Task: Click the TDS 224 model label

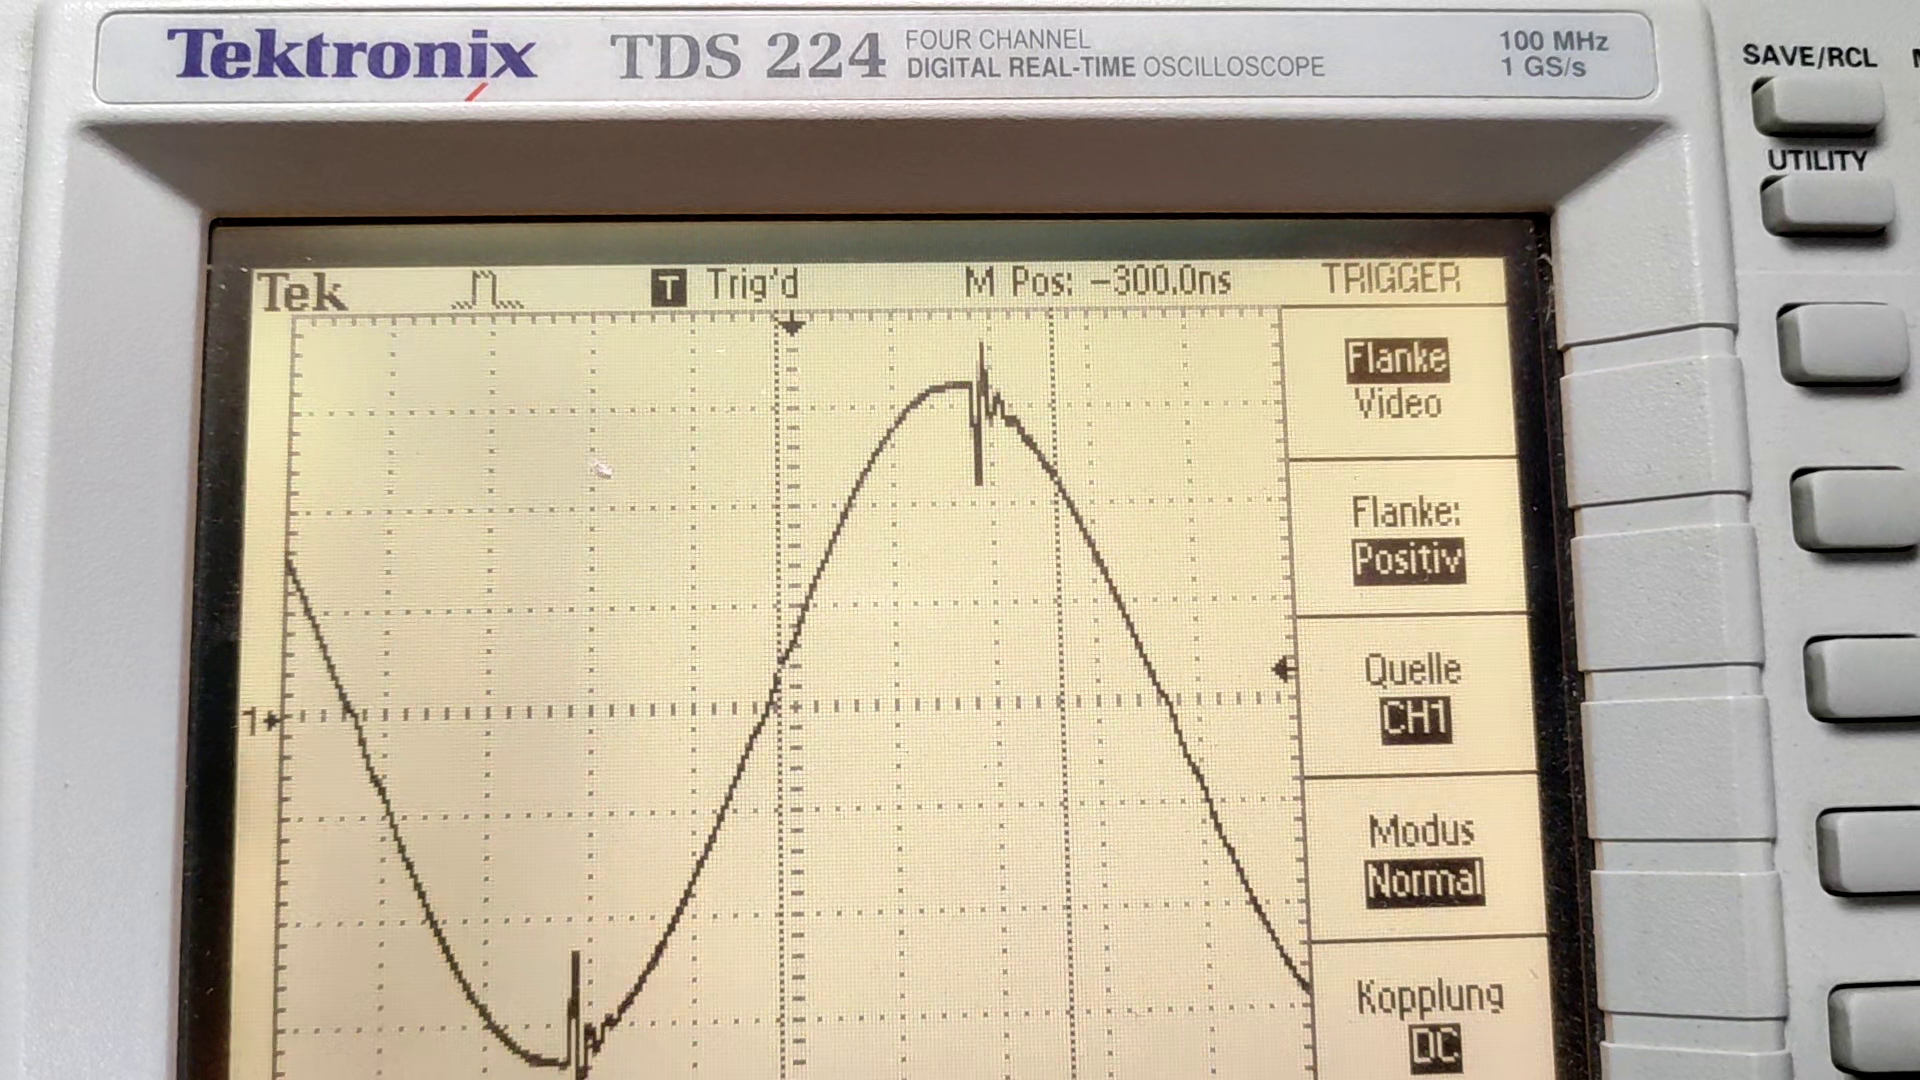Action: click(748, 56)
